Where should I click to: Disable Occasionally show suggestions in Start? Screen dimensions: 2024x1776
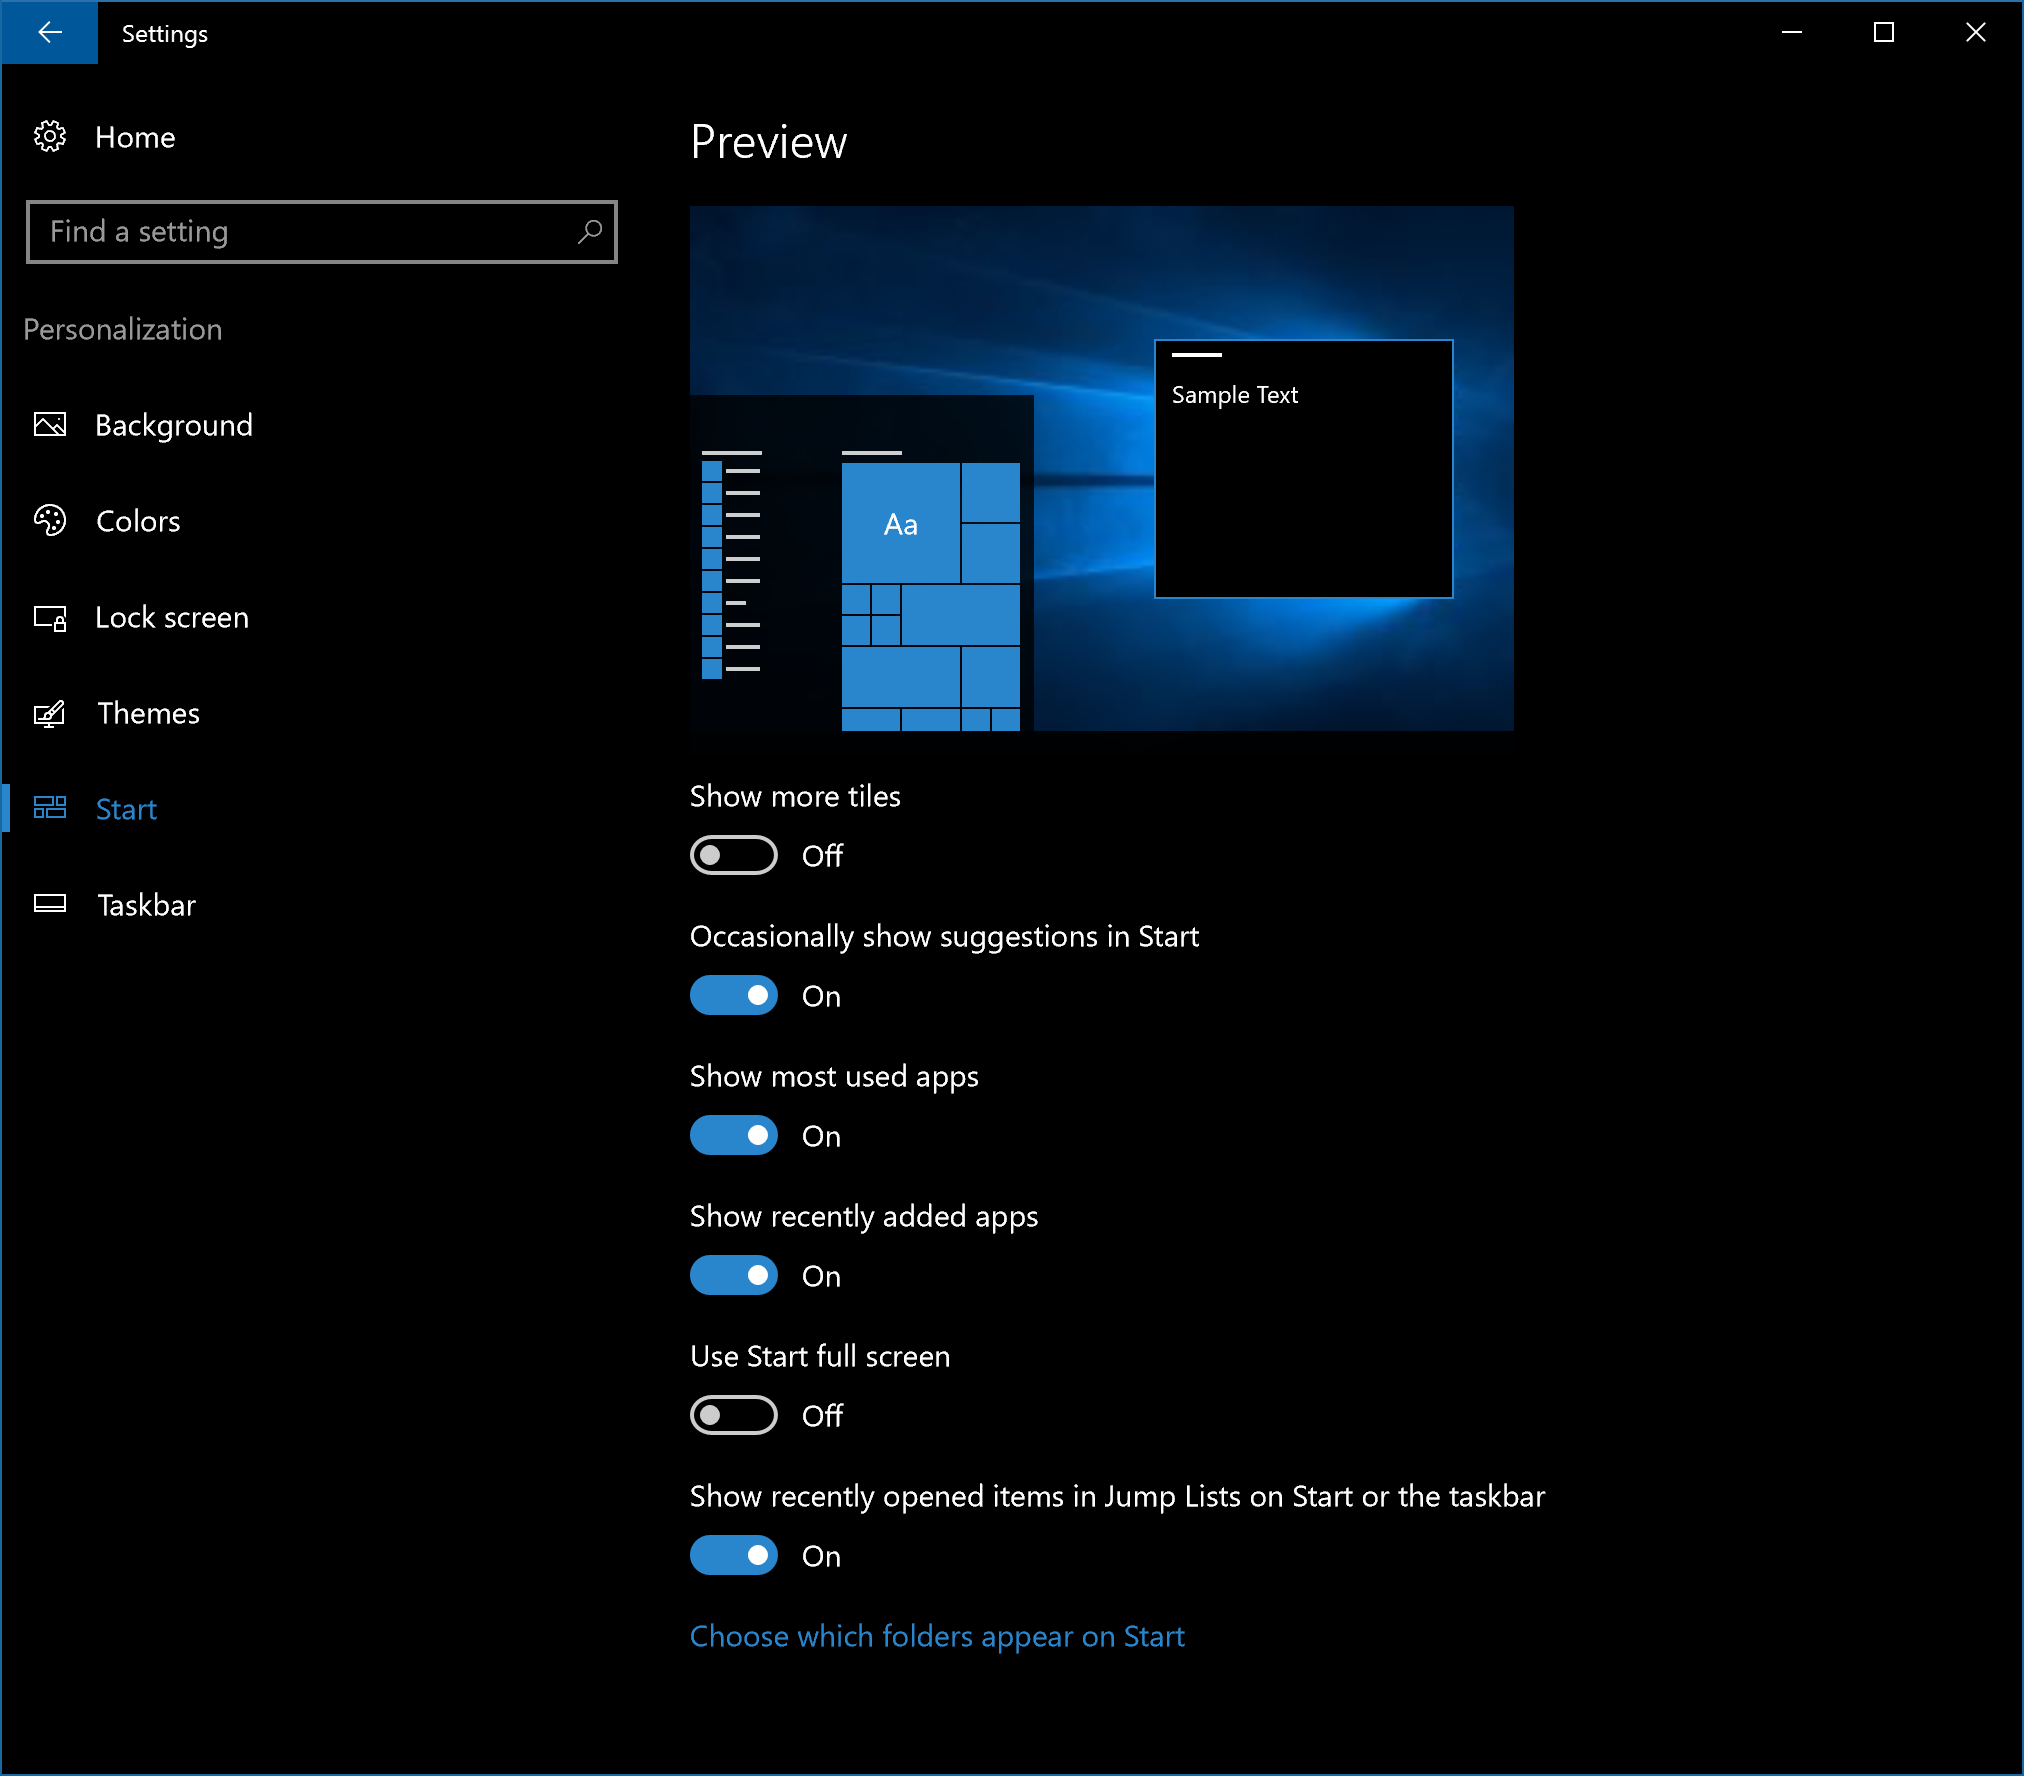click(x=733, y=995)
